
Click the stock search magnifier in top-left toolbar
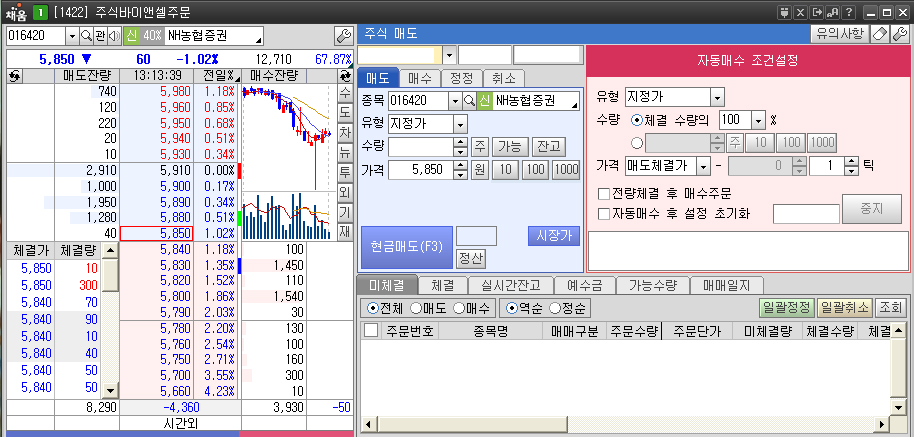(x=86, y=36)
